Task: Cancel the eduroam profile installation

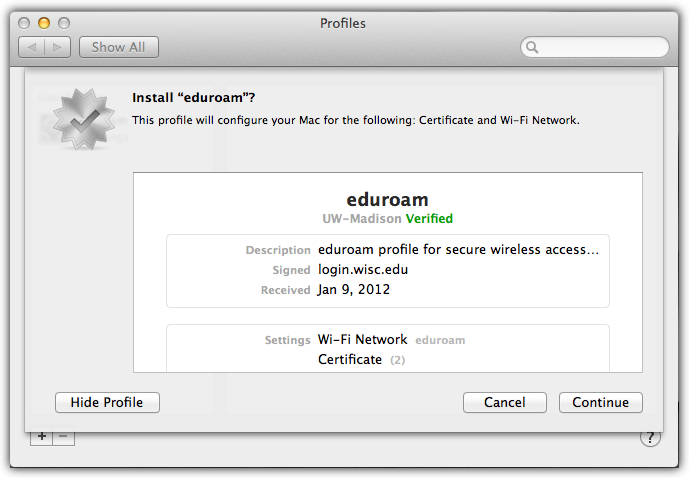Action: (x=504, y=402)
